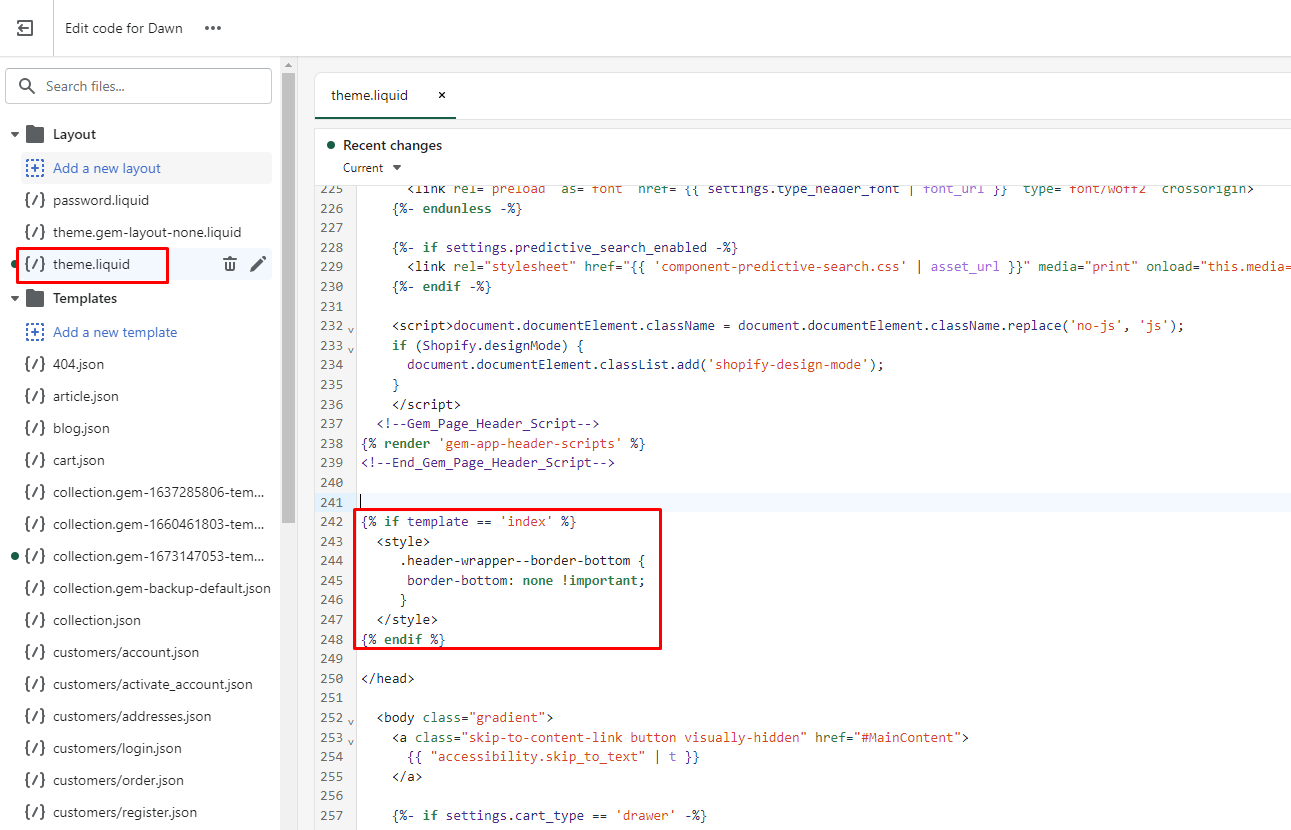Click the plus icon beside Add a new layout
This screenshot has width=1291, height=830.
click(35, 168)
